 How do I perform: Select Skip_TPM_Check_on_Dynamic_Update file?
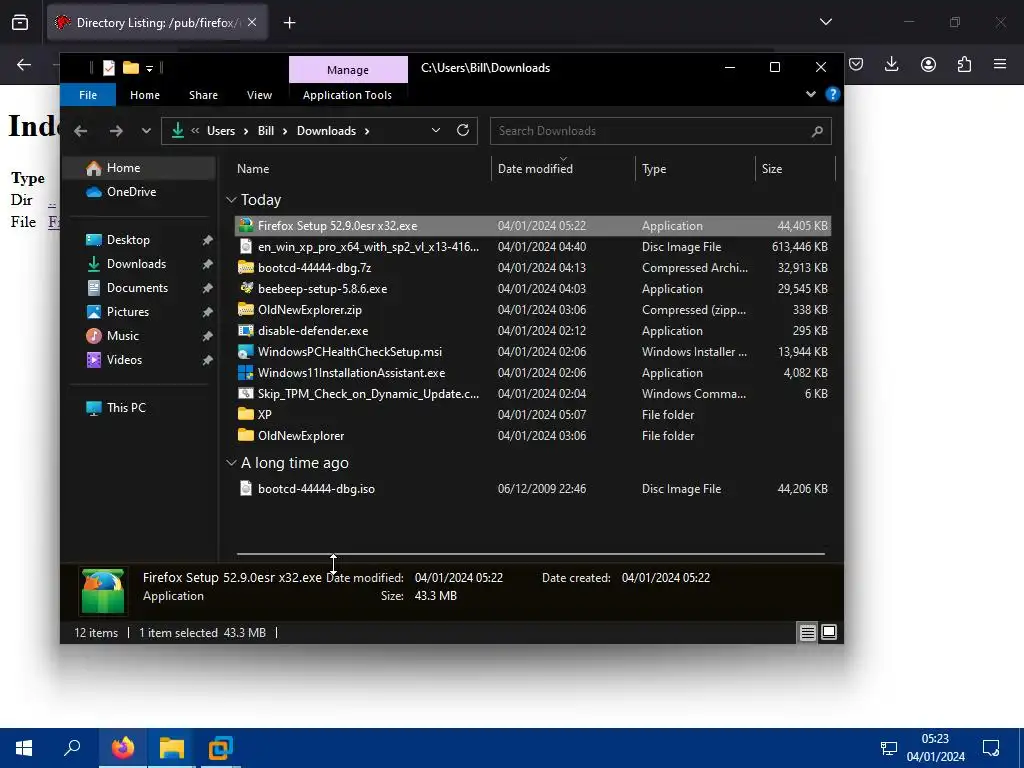[x=533, y=394]
